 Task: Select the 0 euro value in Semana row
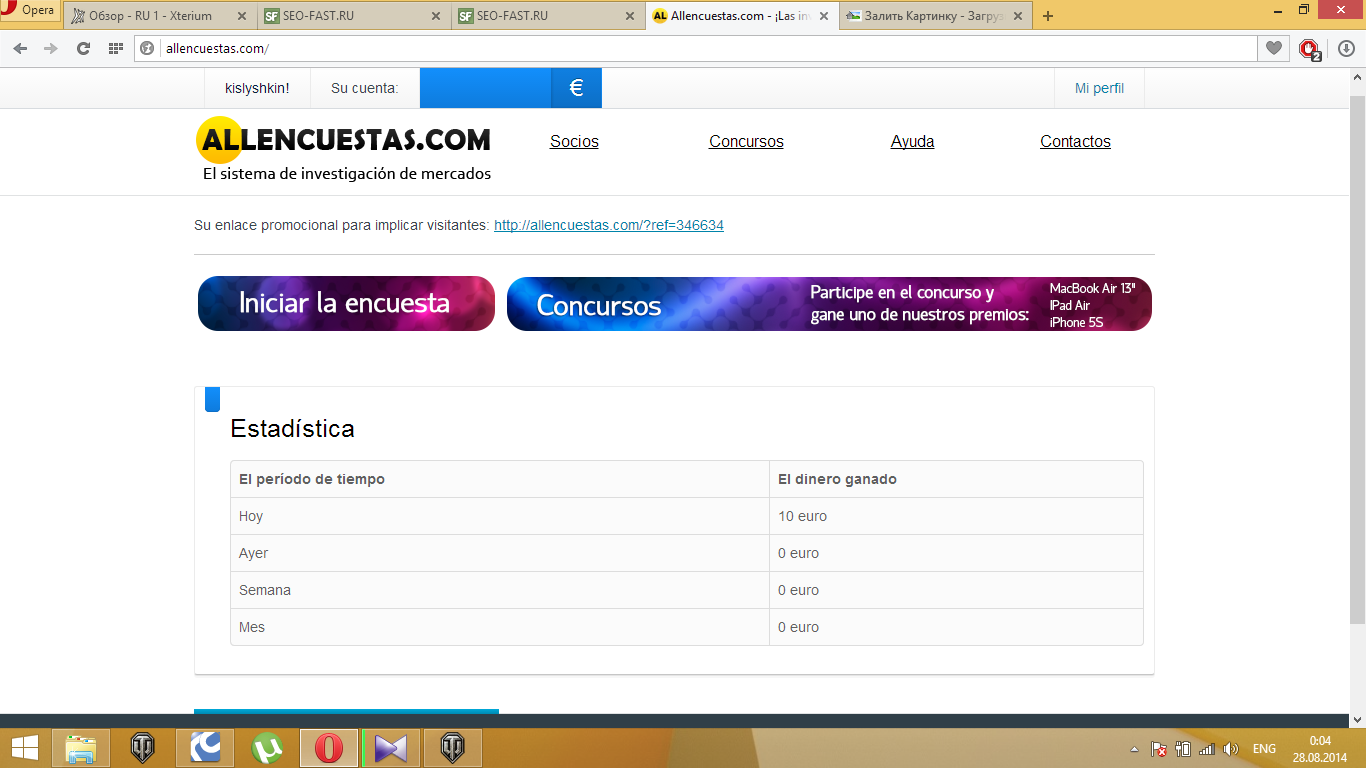point(798,590)
